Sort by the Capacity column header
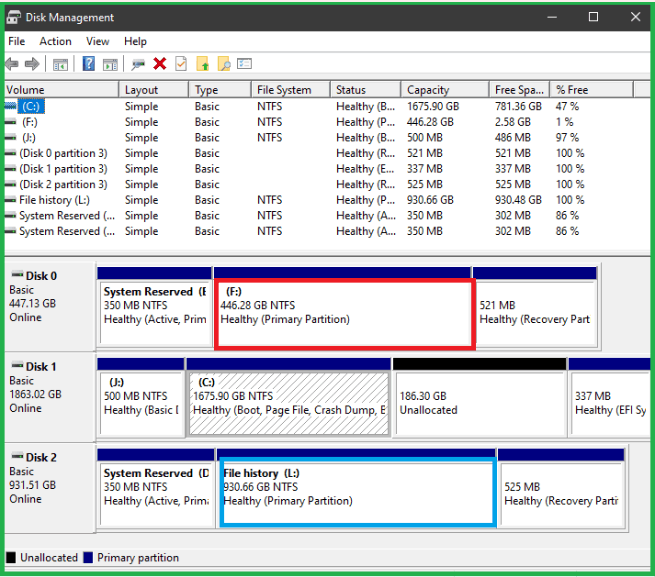The width and height of the screenshot is (655, 577). 445,90
